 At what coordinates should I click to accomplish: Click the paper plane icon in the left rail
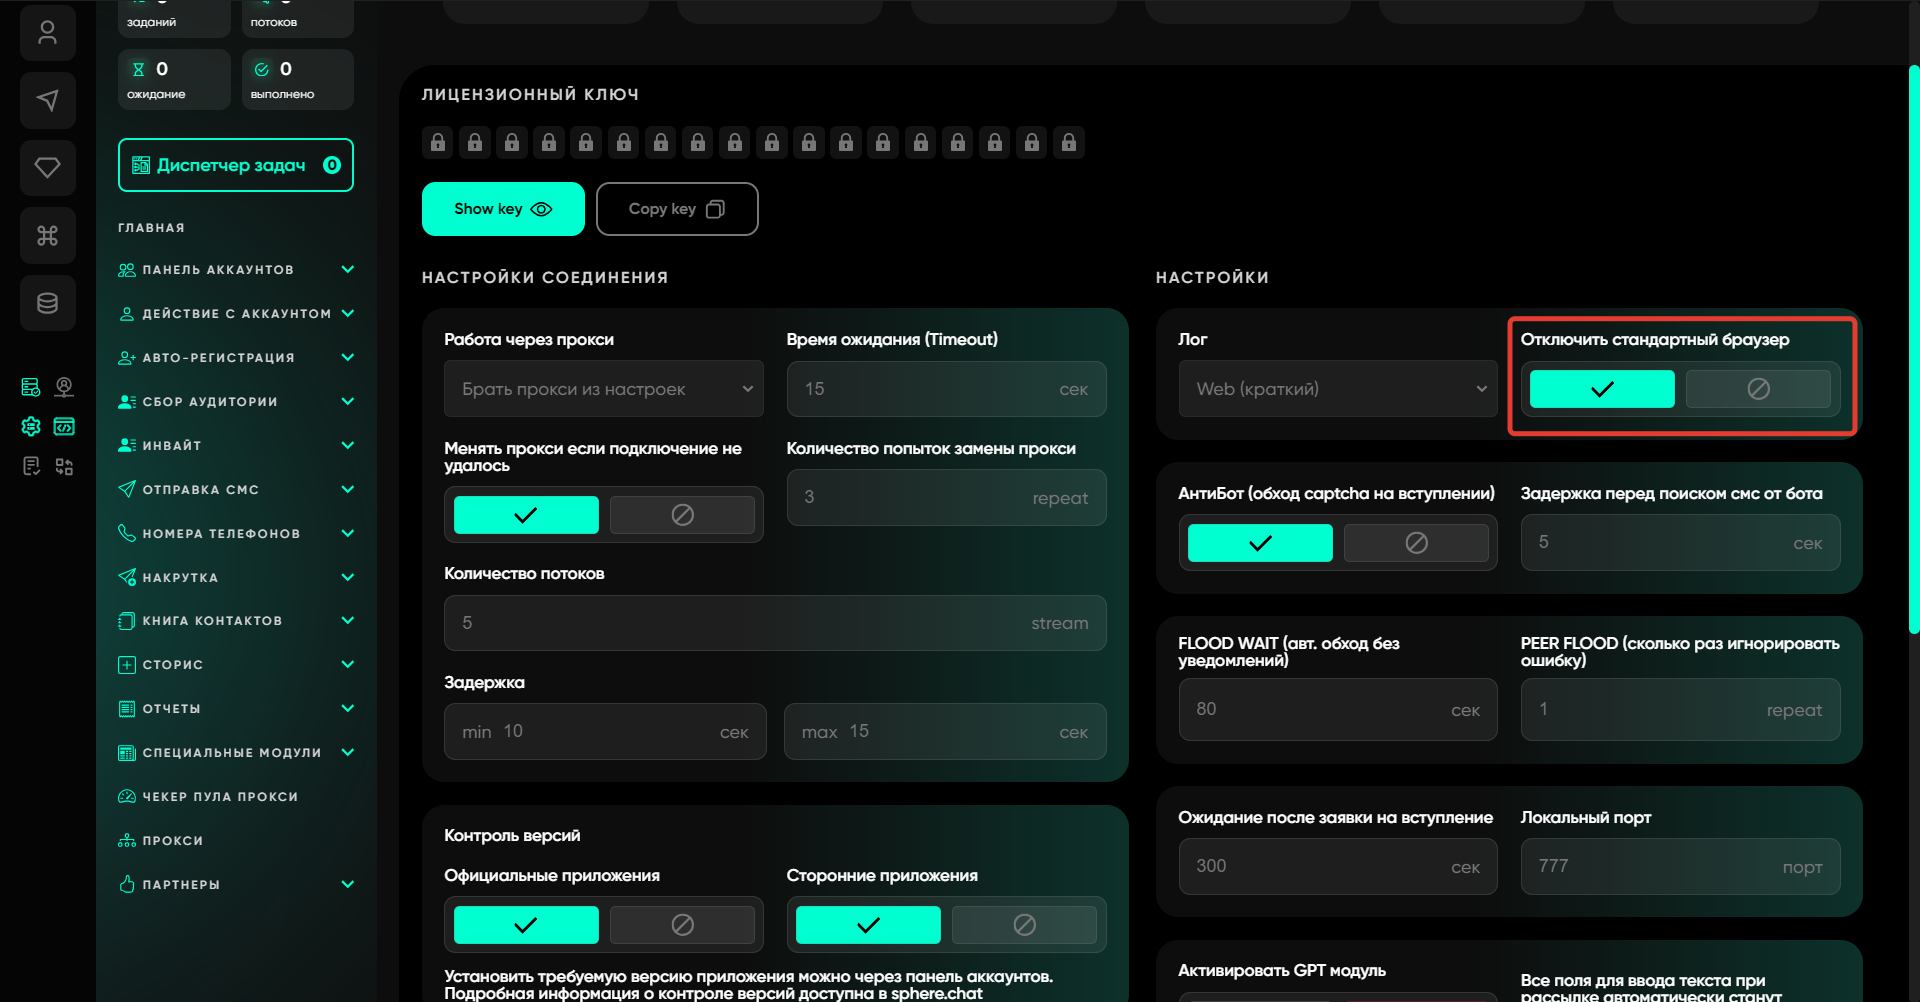pyautogui.click(x=47, y=100)
